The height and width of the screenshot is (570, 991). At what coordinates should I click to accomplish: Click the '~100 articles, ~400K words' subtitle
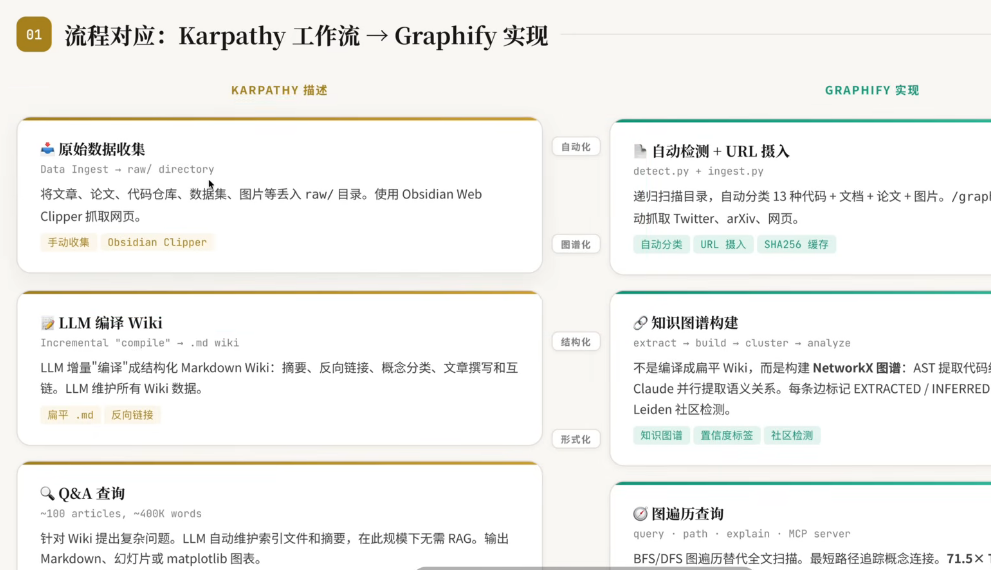pyautogui.click(x=121, y=514)
